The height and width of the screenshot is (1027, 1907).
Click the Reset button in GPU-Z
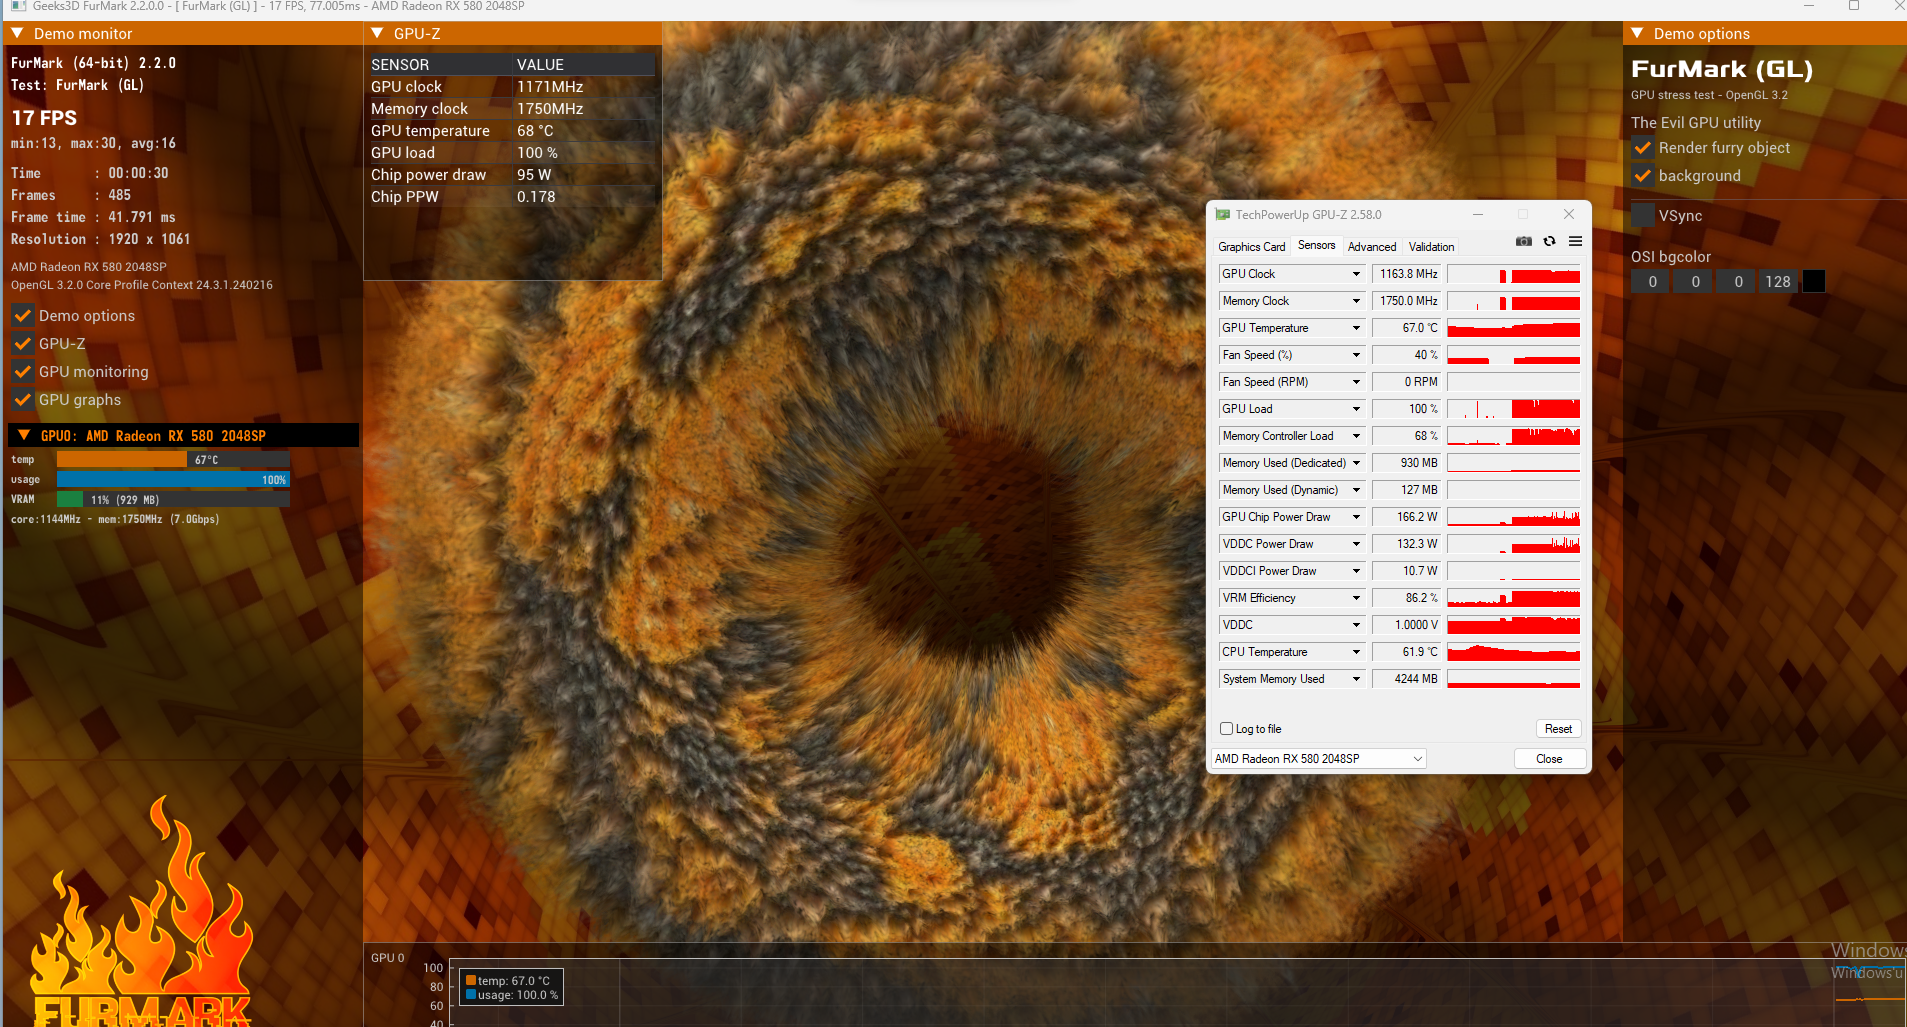tap(1558, 729)
